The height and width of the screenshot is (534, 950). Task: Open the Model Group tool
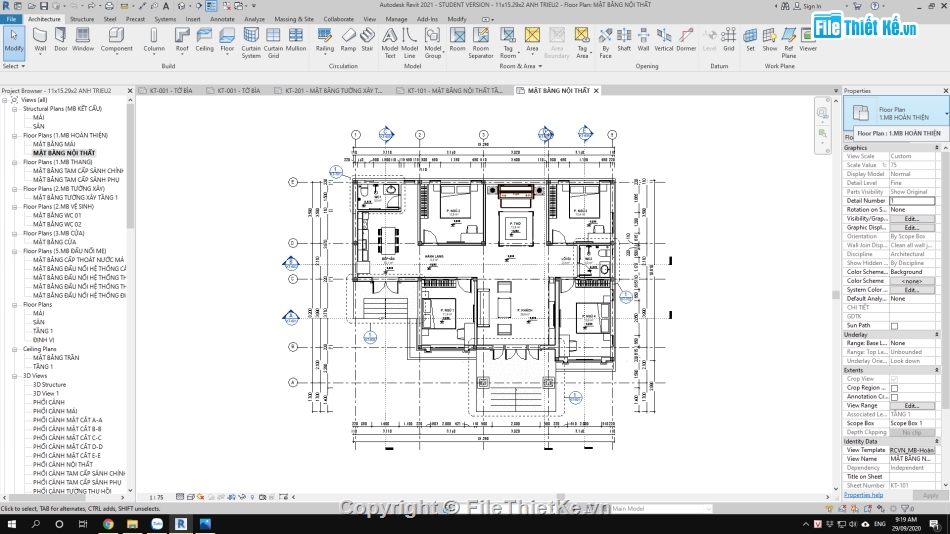tap(433, 43)
